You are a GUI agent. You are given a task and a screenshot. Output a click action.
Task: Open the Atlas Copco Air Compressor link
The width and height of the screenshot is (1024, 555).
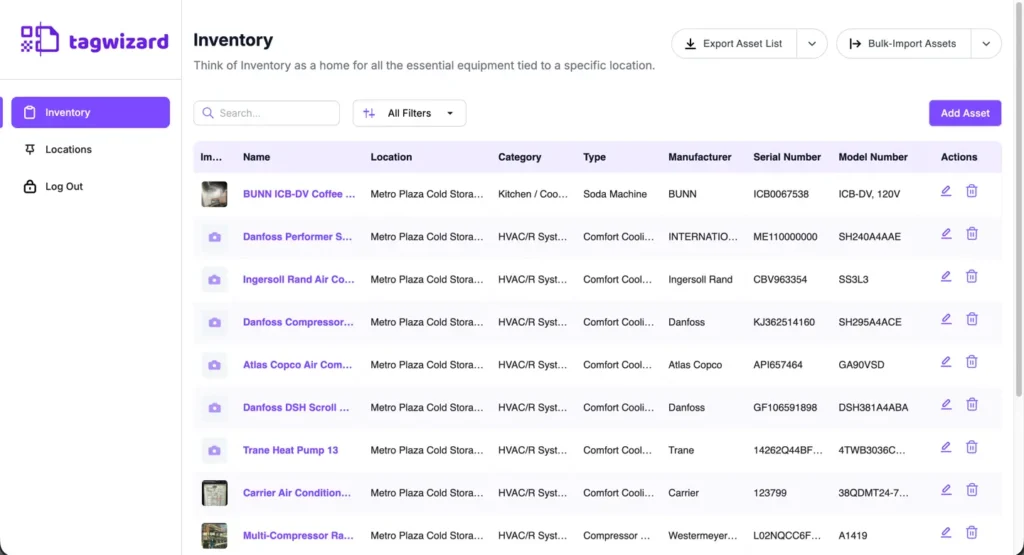[x=297, y=364]
